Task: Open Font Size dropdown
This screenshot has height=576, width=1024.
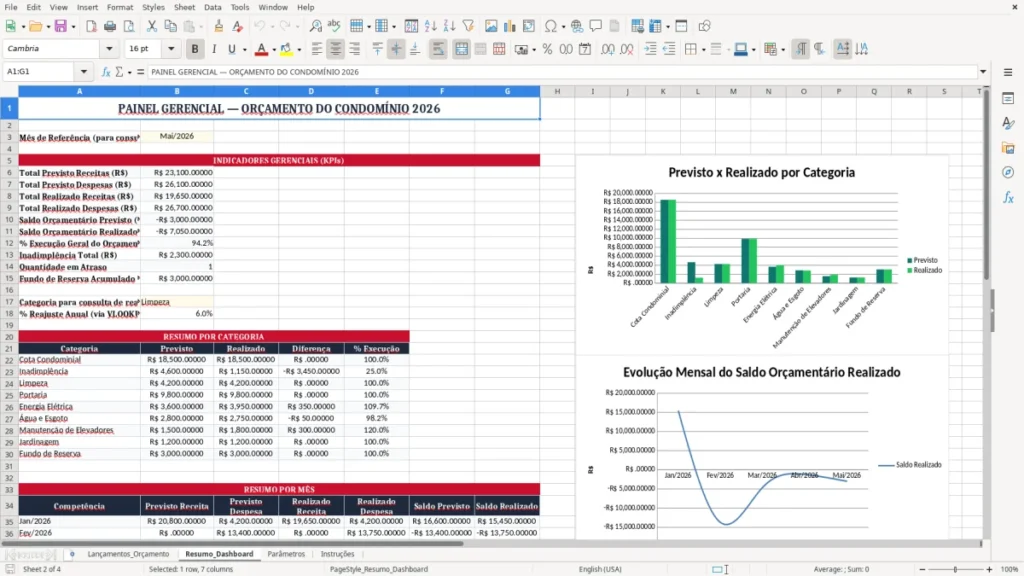Action: pyautogui.click(x=171, y=48)
